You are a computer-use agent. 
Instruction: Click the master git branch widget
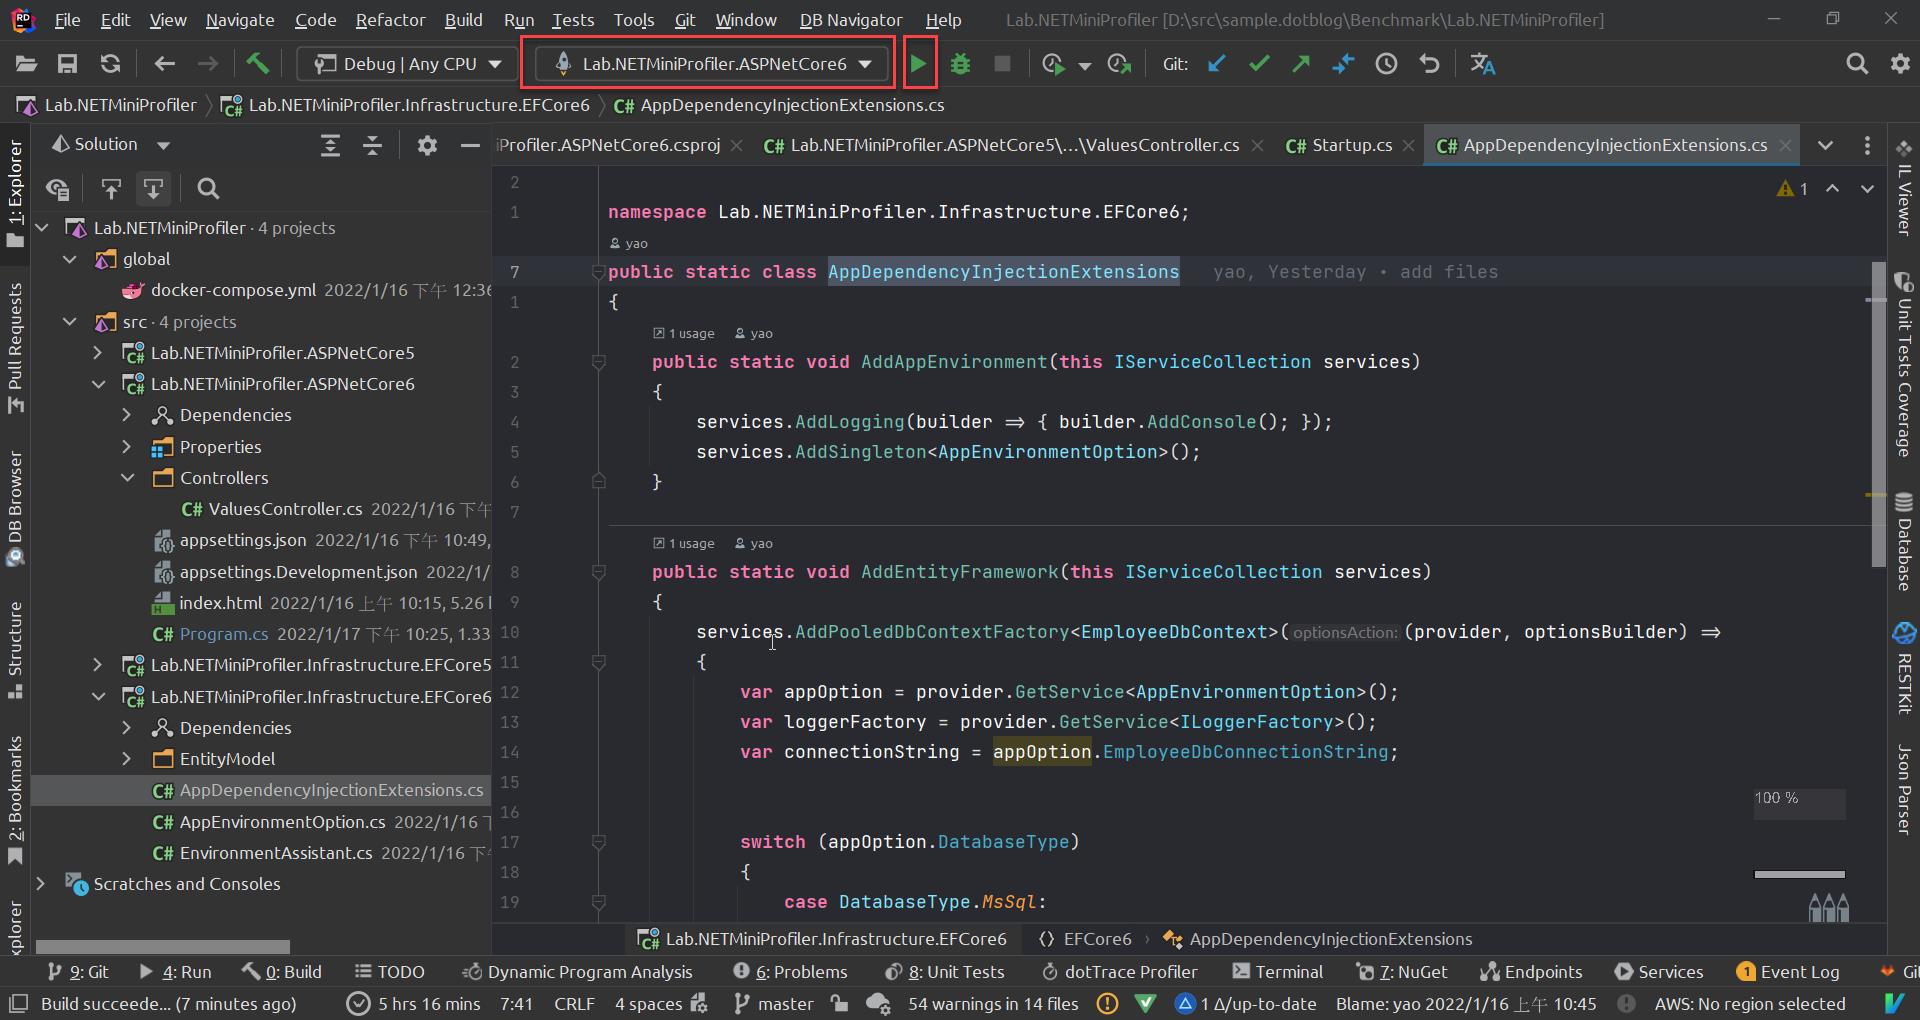774,1004
